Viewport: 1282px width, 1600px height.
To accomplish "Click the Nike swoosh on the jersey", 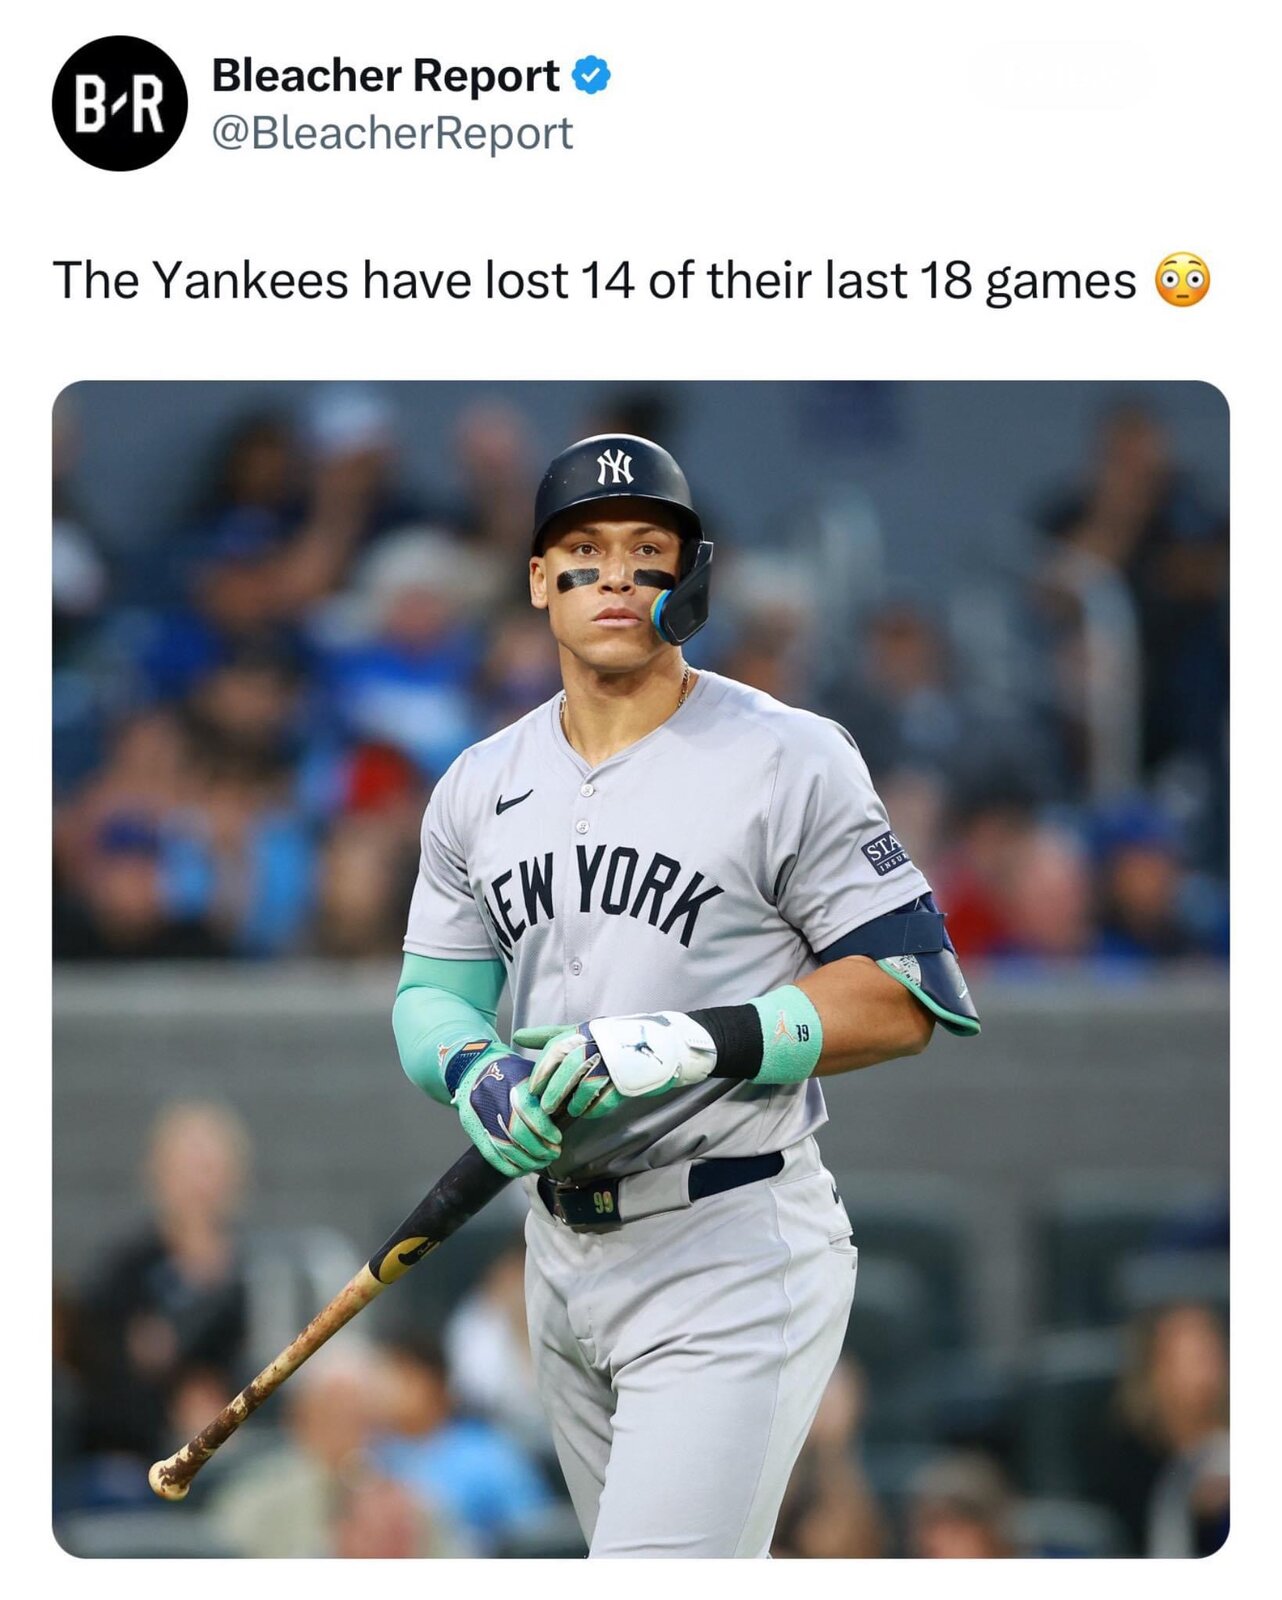I will pos(513,801).
